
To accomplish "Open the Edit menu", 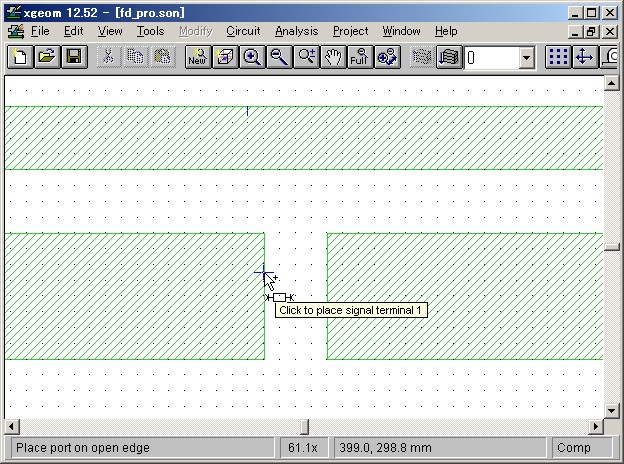I will pos(74,31).
